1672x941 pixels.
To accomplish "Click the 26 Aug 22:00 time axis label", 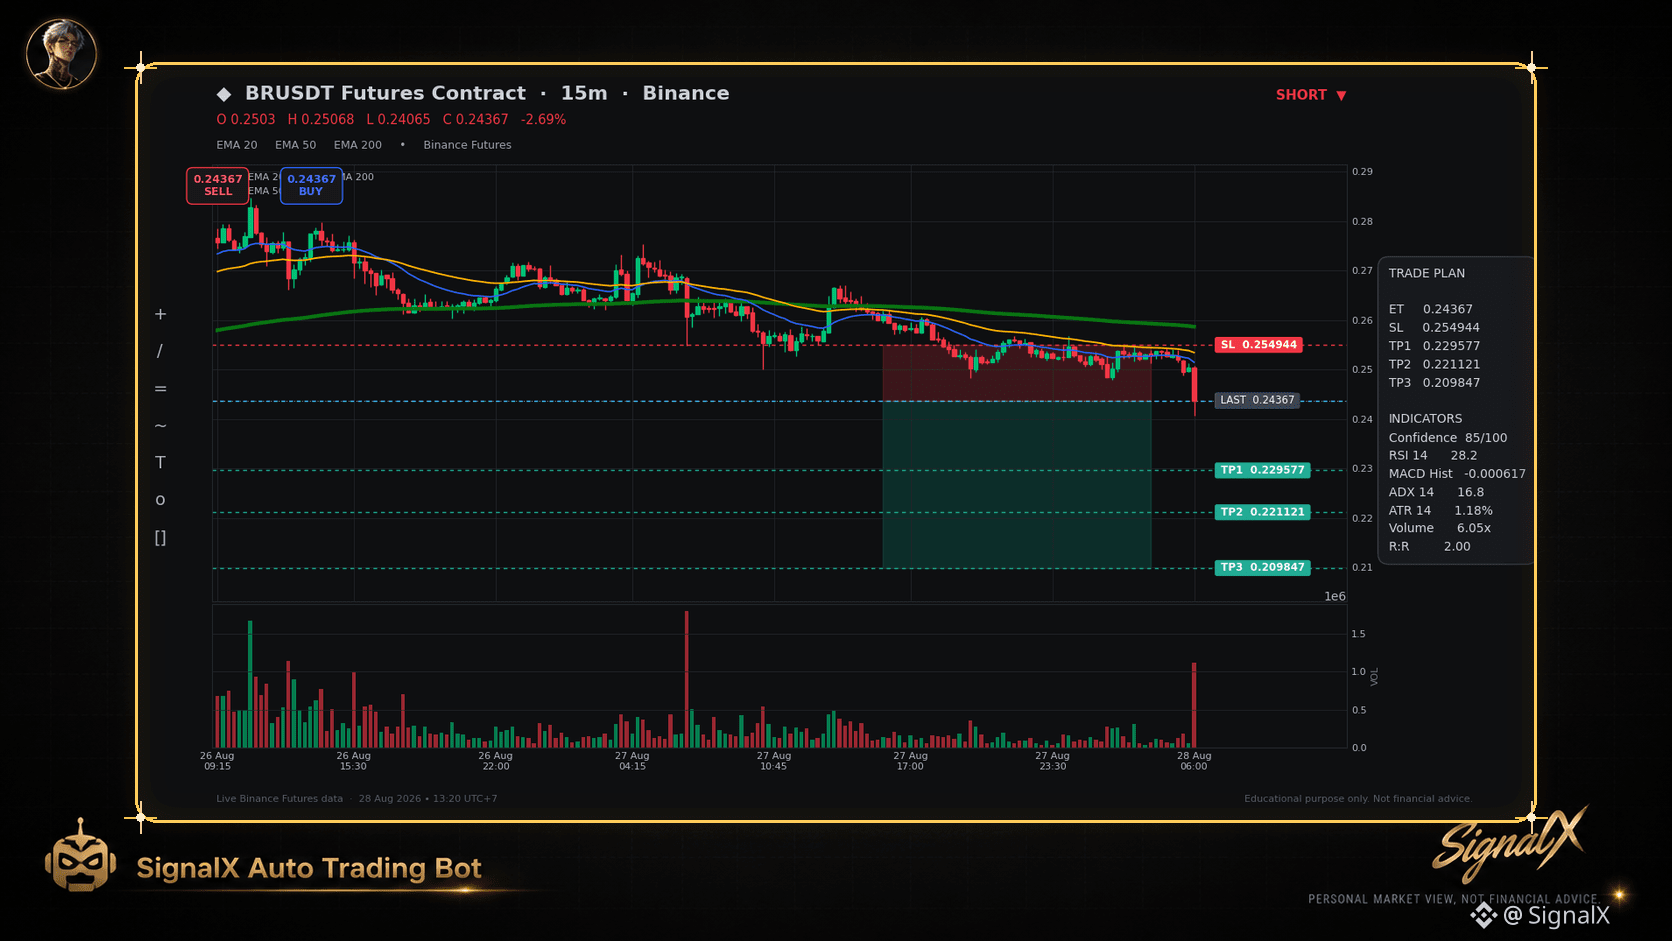I will coord(495,761).
